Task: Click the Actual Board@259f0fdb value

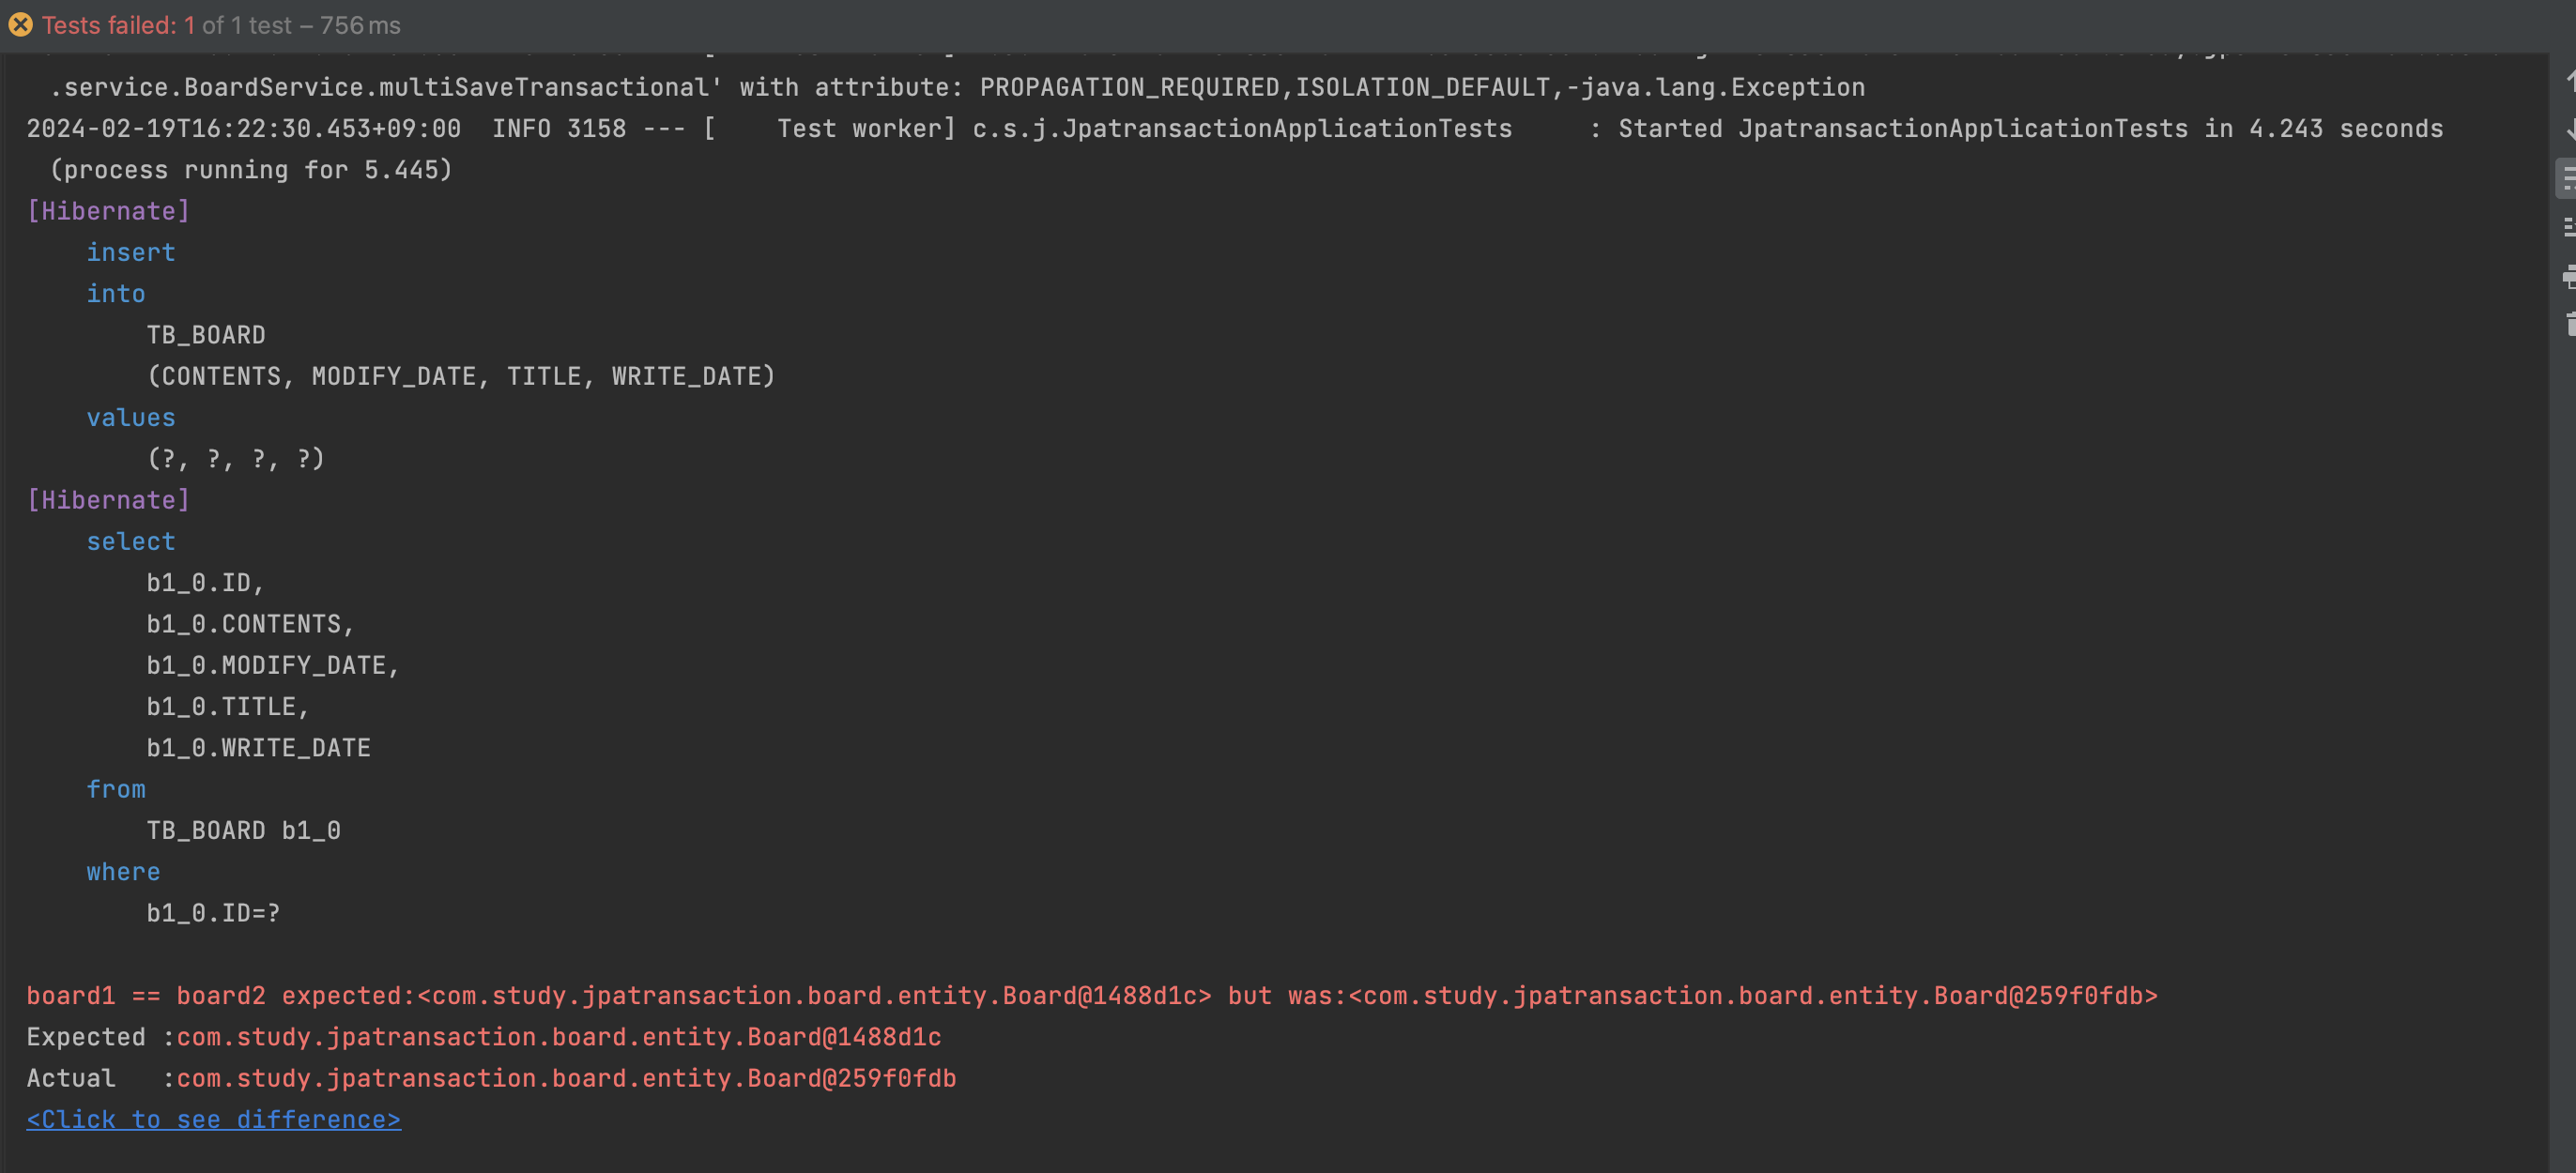Action: [x=566, y=1078]
